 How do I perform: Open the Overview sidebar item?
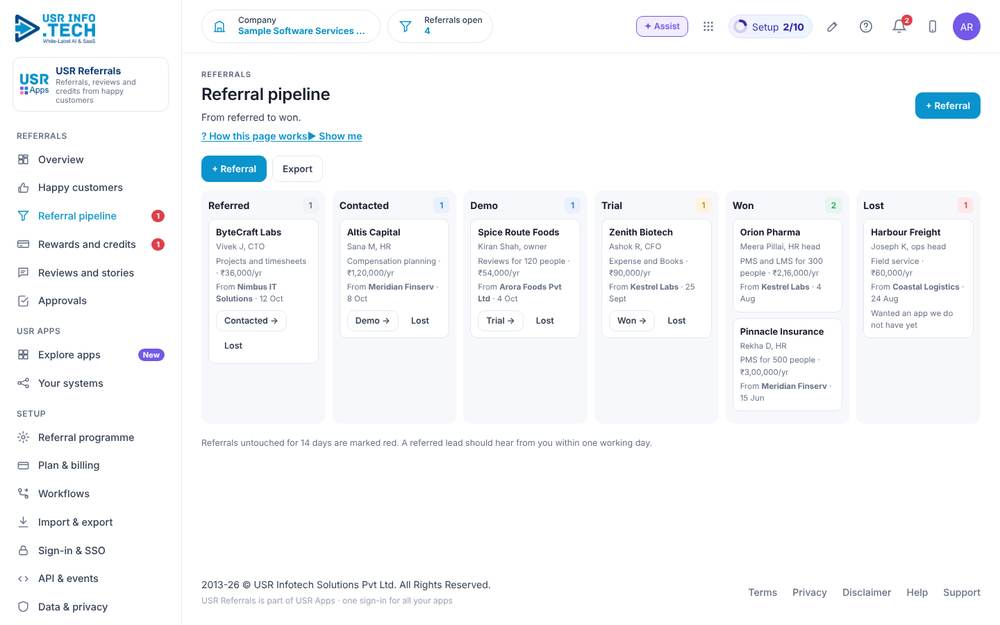91,159
